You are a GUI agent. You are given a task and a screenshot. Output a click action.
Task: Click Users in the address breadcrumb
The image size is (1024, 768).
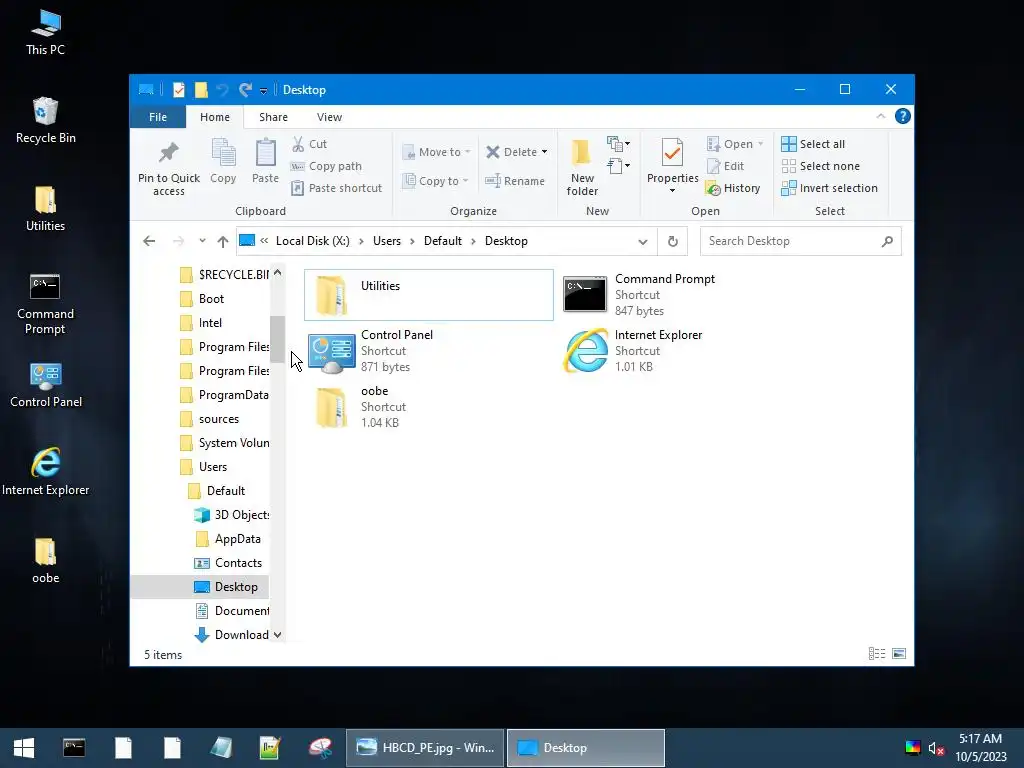[x=387, y=241]
